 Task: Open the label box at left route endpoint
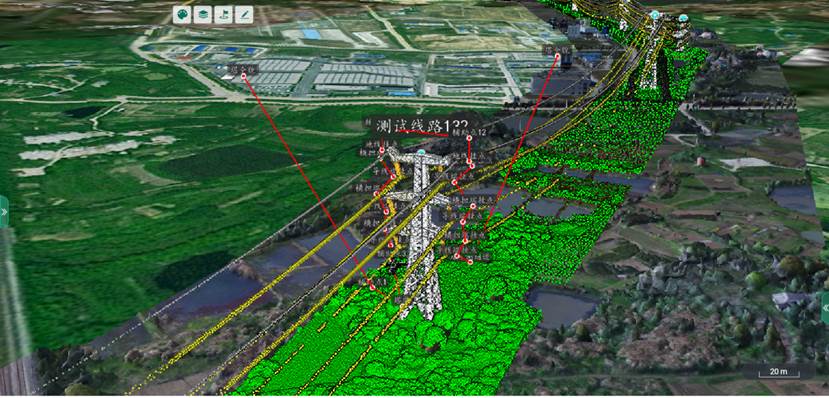point(243,69)
